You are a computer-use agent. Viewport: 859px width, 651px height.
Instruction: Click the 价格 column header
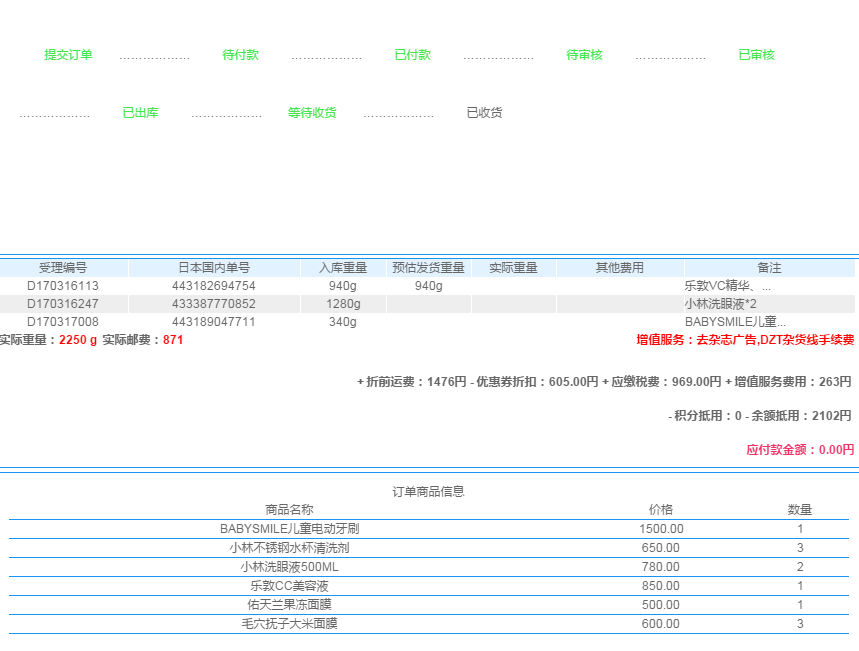[x=661, y=510]
